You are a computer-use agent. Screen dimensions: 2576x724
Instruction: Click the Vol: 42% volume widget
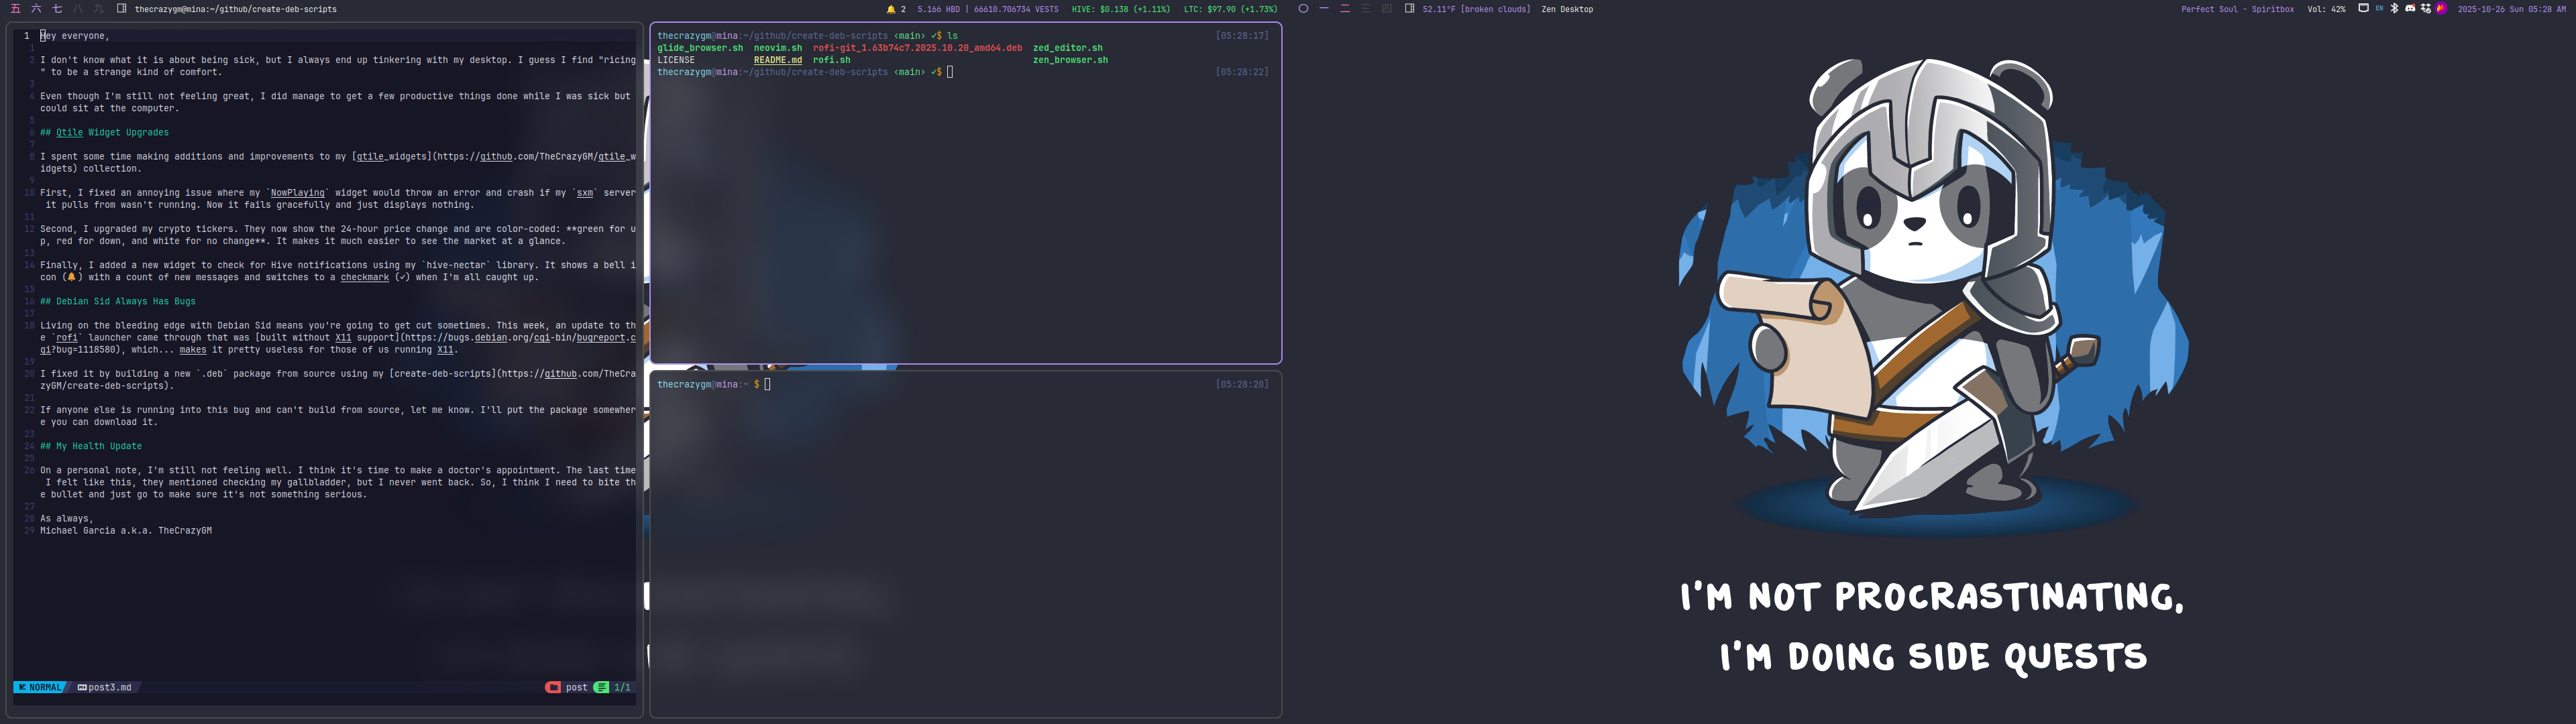click(2326, 9)
